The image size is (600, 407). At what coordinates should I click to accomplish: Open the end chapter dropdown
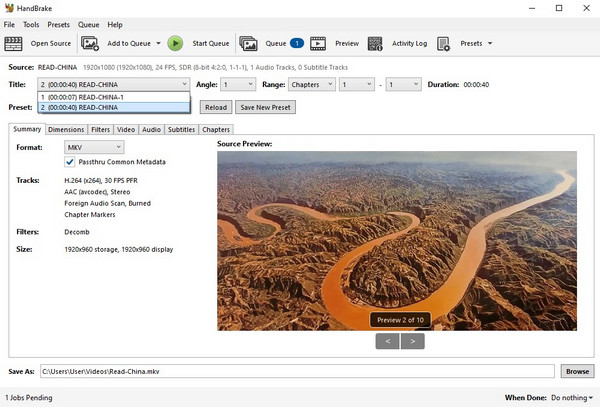404,85
